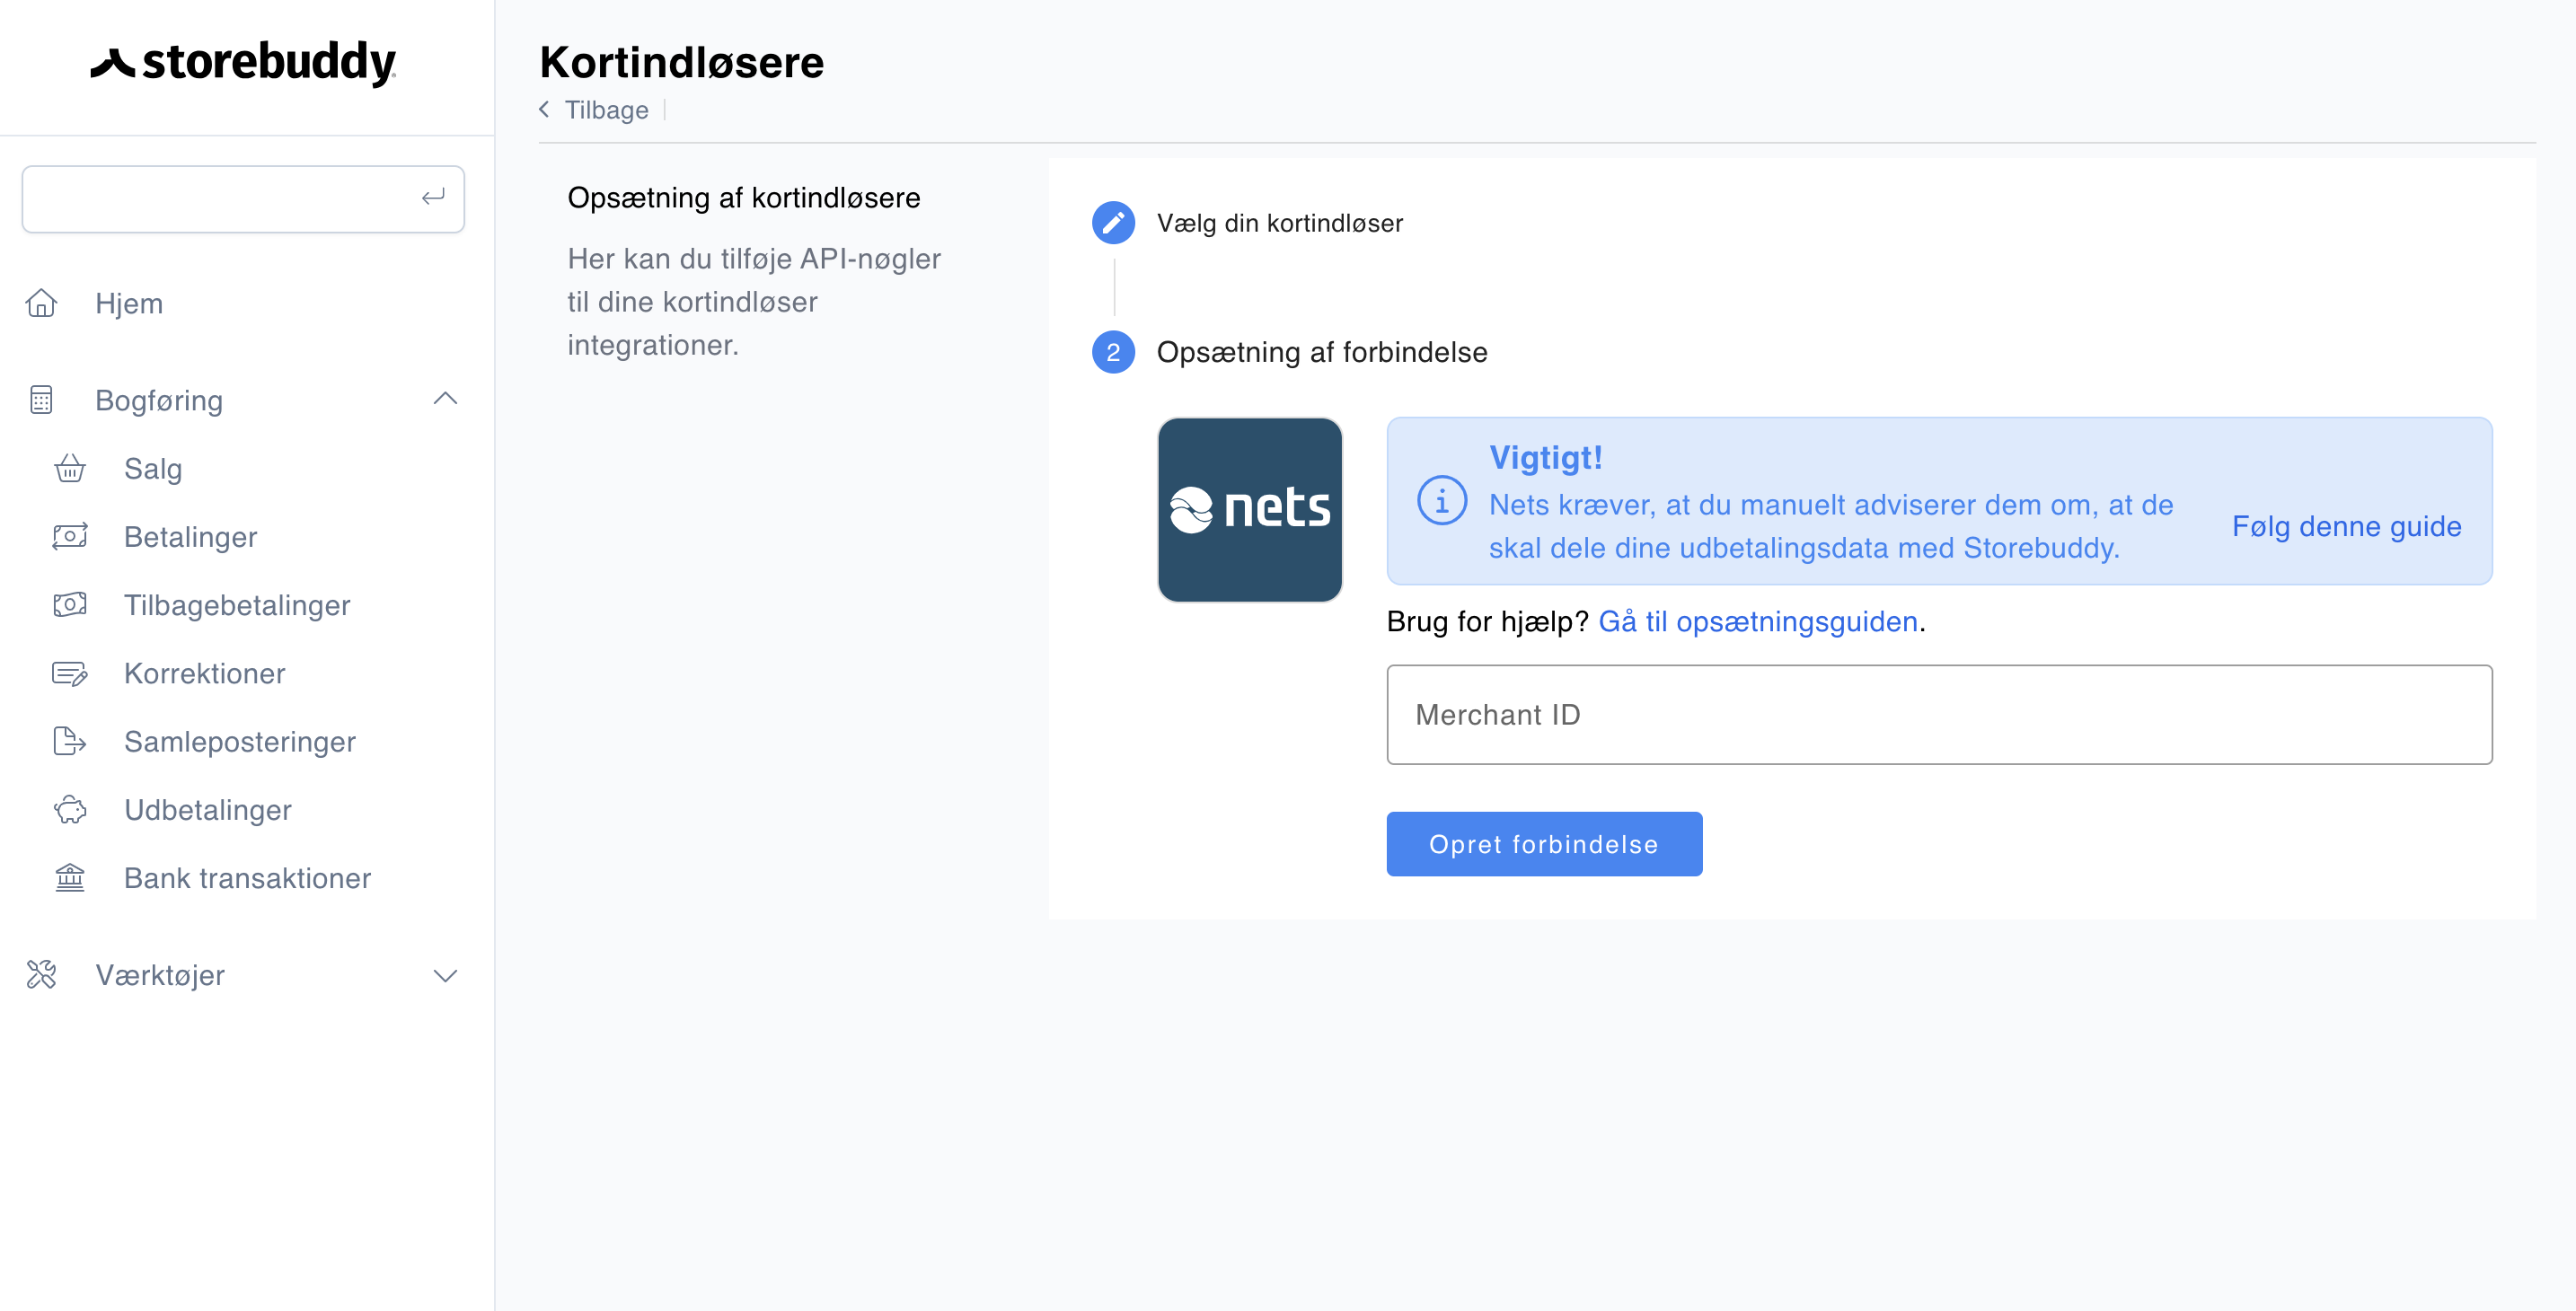Click the Hjem house icon
Image resolution: width=2576 pixels, height=1311 pixels.
click(41, 303)
